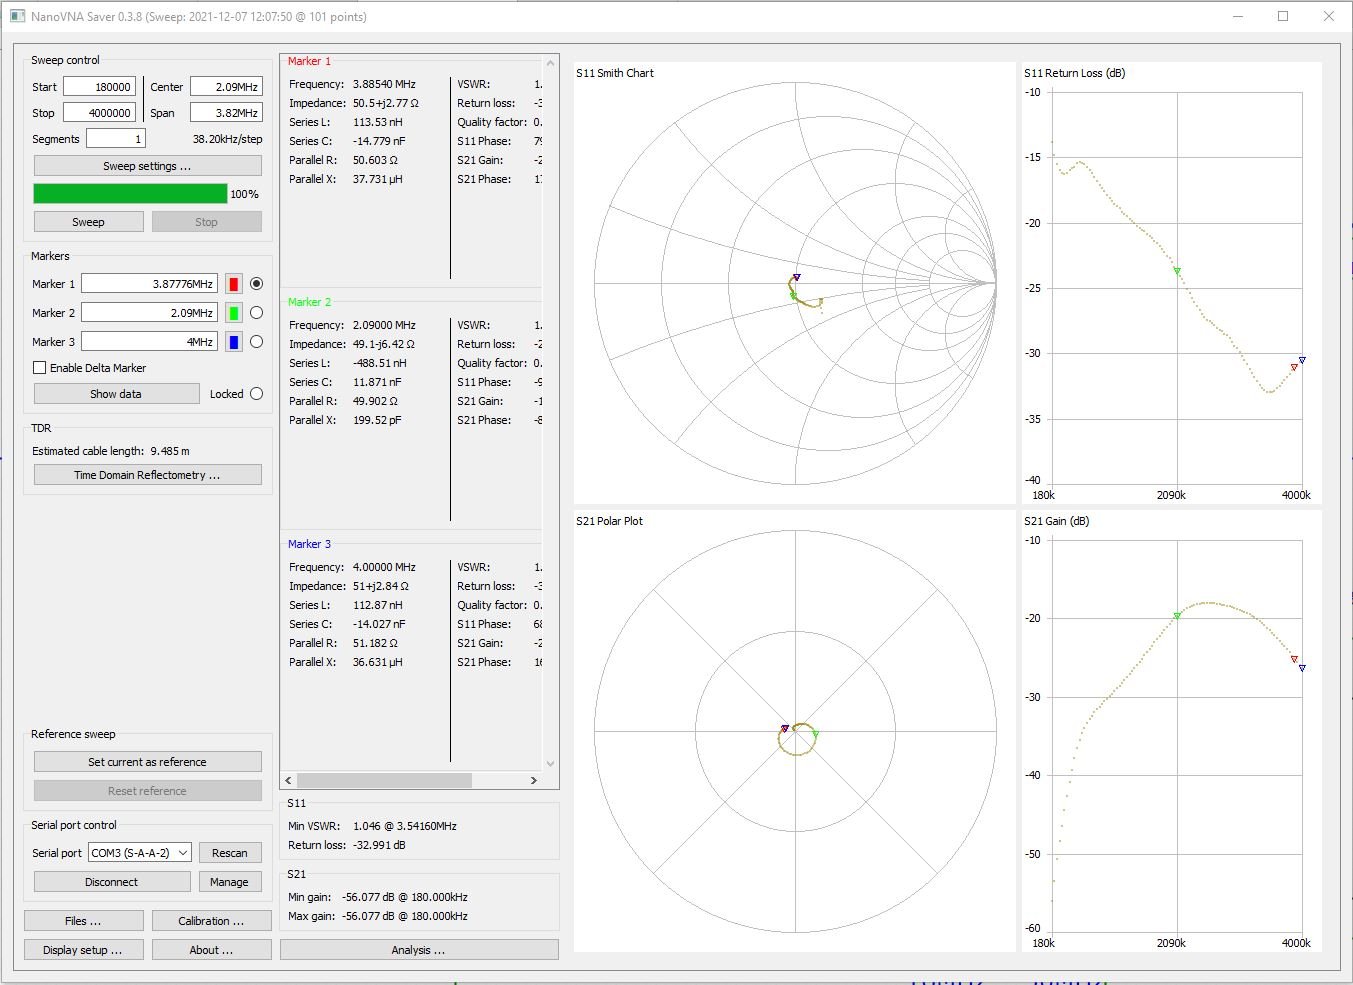The image size is (1353, 985).
Task: Click the Marker 2 heading label
Action: click(x=309, y=302)
